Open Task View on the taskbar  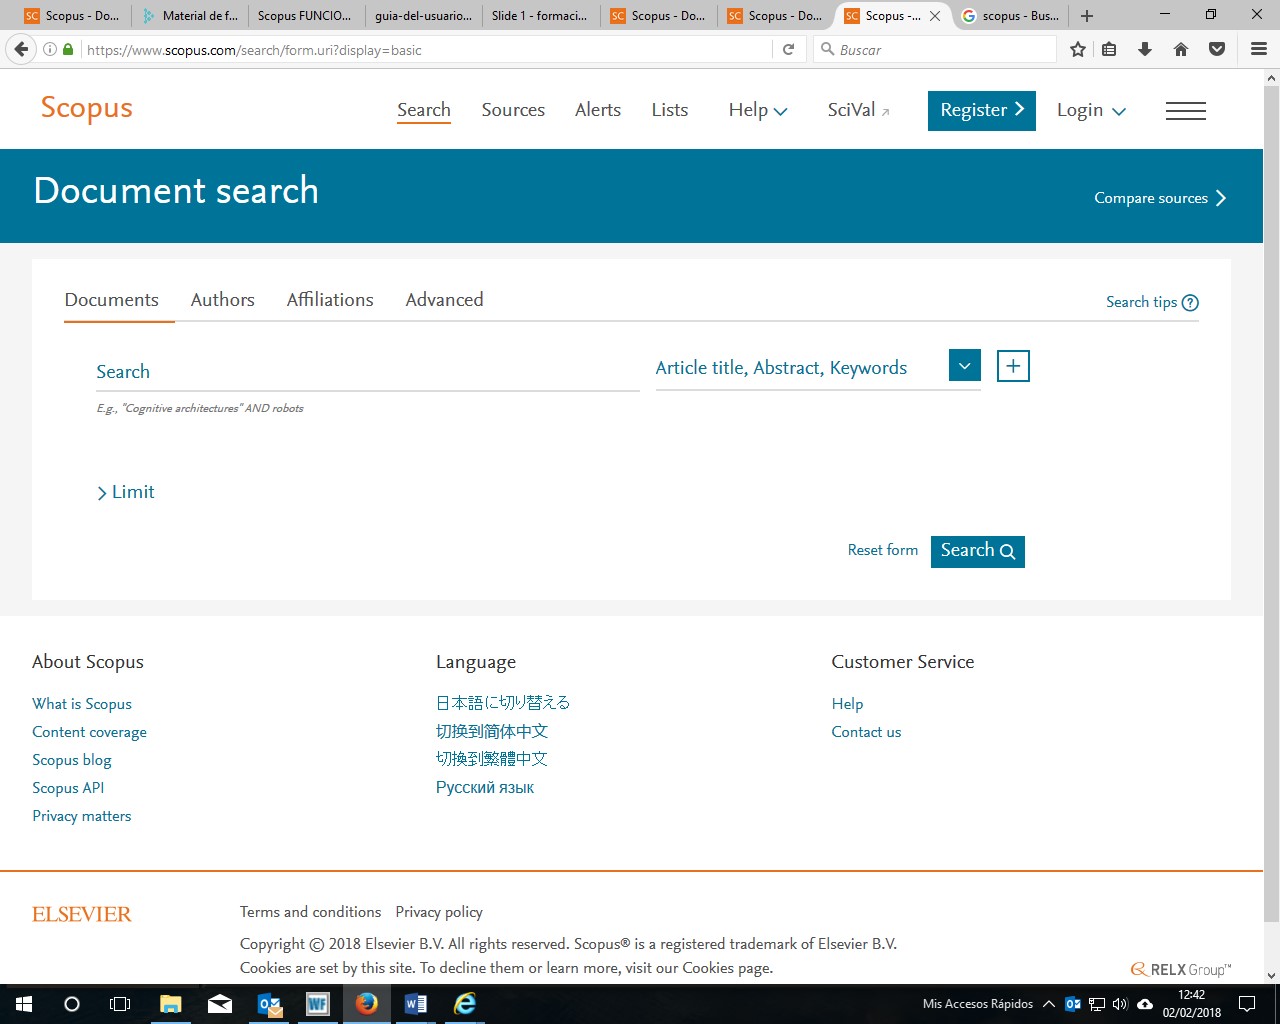tap(120, 1004)
